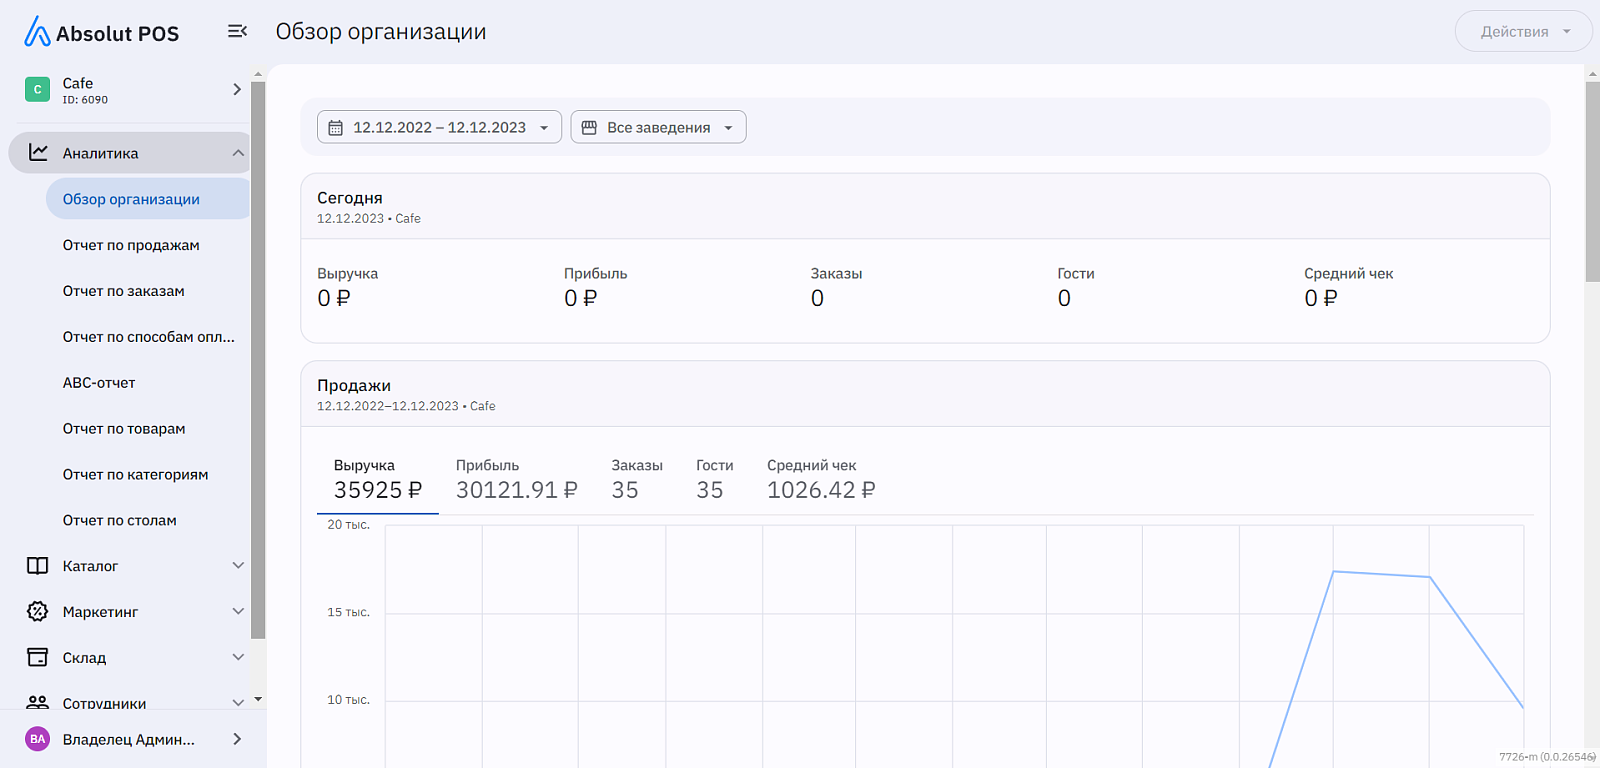Open Отчет по заказам
The image size is (1600, 768).
click(124, 291)
